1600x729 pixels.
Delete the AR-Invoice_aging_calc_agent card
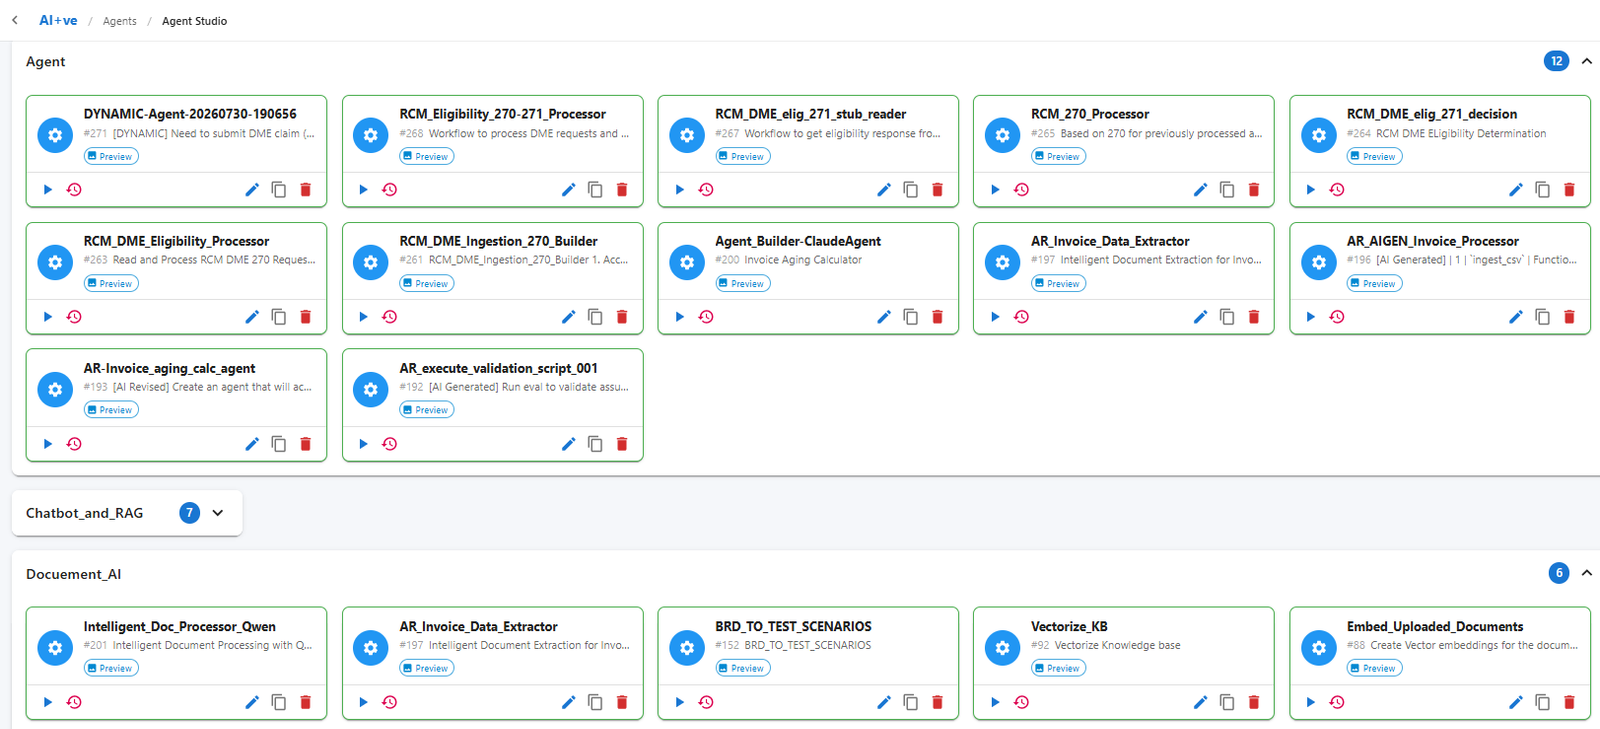[306, 444]
